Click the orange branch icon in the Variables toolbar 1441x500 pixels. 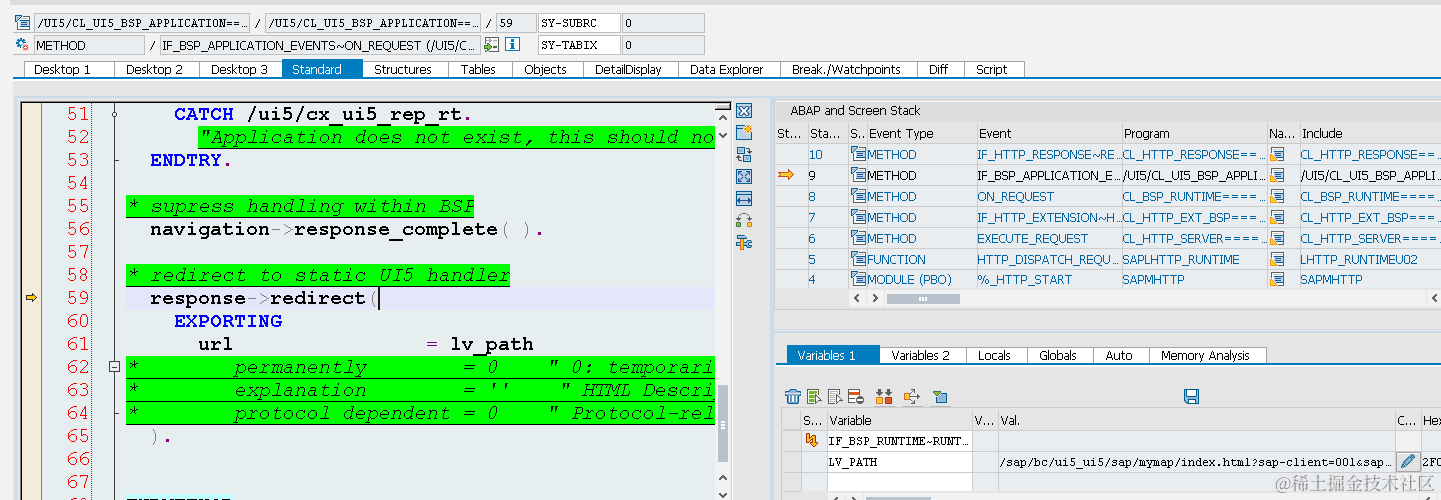click(911, 397)
